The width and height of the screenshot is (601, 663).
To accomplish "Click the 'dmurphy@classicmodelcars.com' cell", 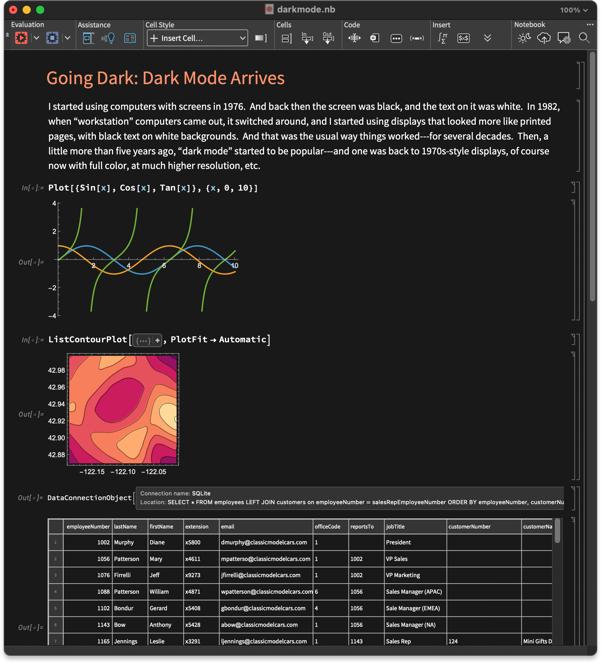I will click(x=264, y=542).
